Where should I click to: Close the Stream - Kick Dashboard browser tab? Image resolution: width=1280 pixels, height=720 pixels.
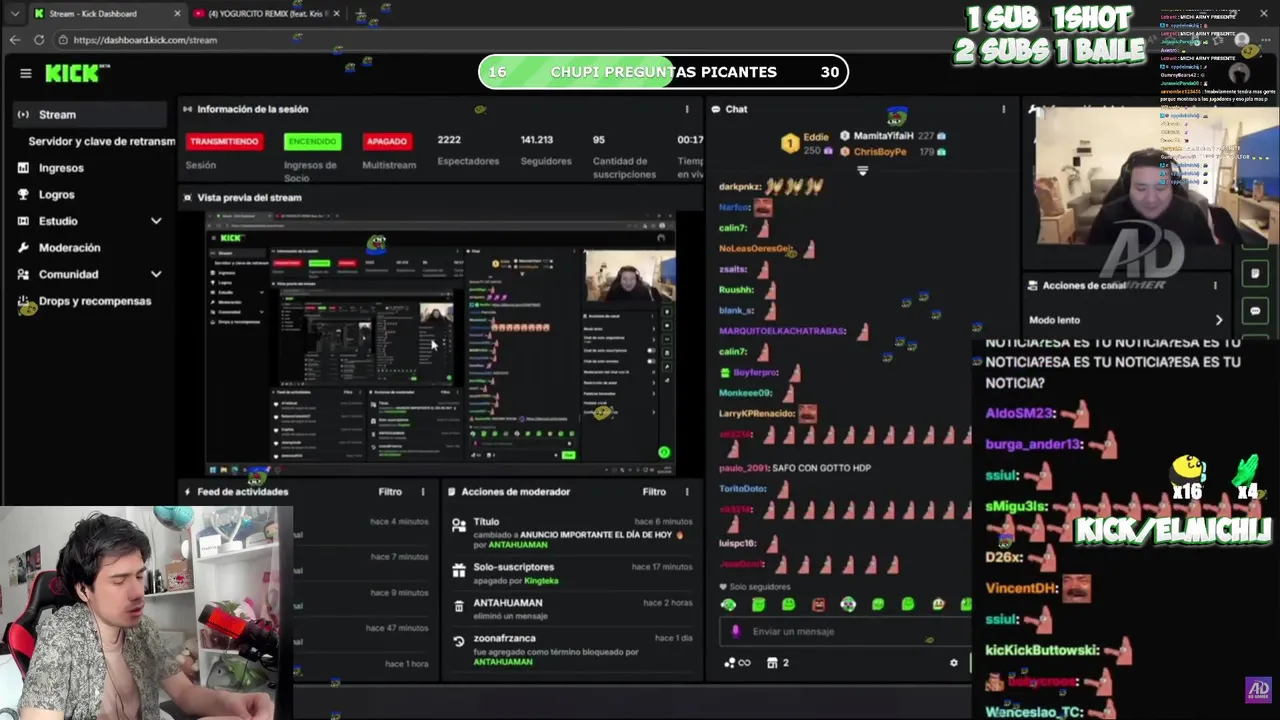(x=177, y=14)
